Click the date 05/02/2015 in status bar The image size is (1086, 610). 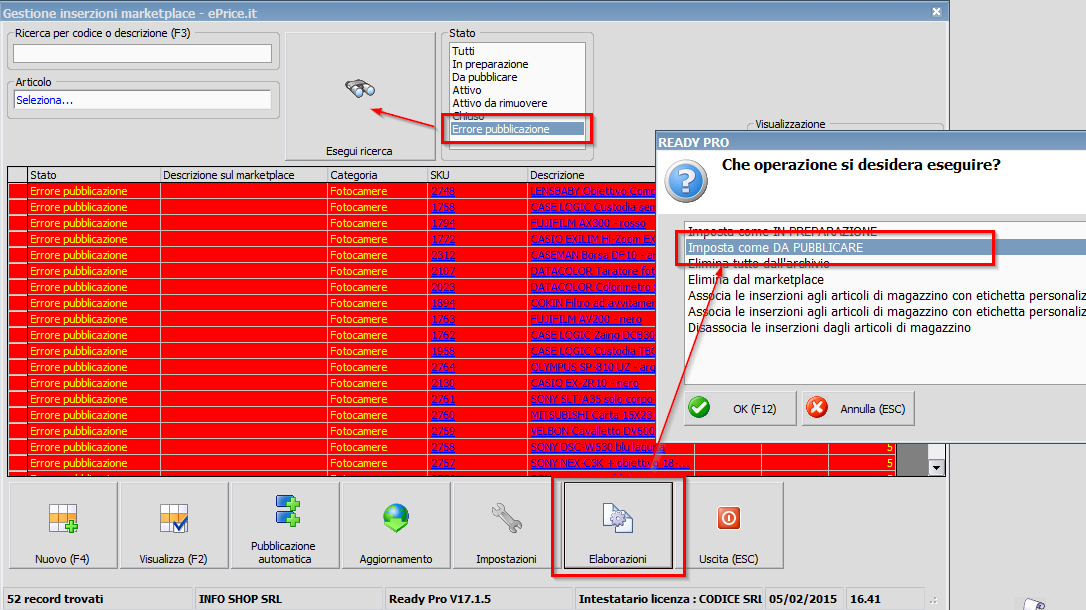pyautogui.click(x=803, y=599)
